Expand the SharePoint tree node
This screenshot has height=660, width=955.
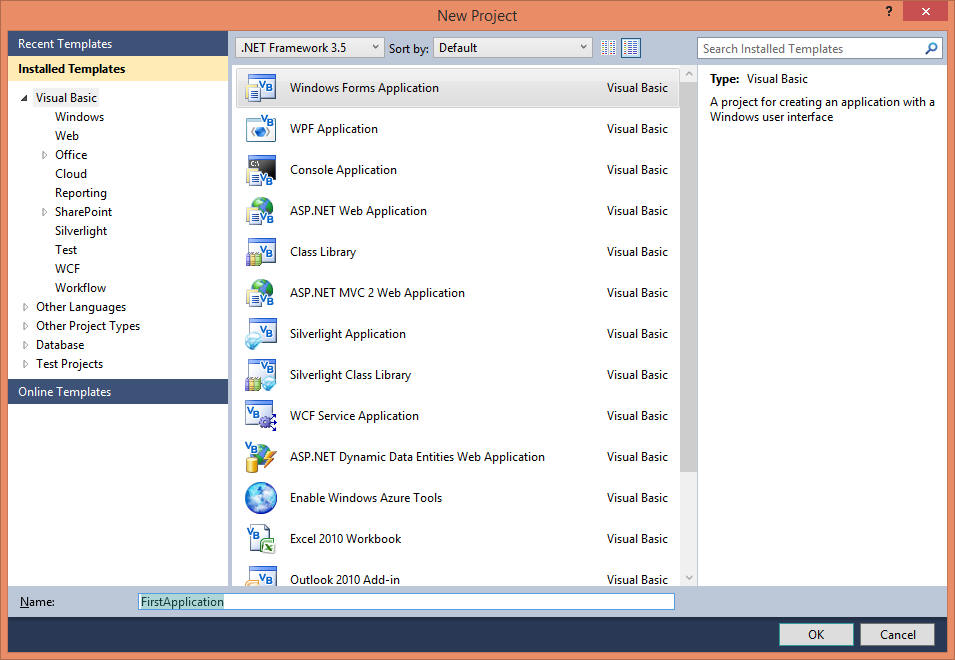[44, 212]
